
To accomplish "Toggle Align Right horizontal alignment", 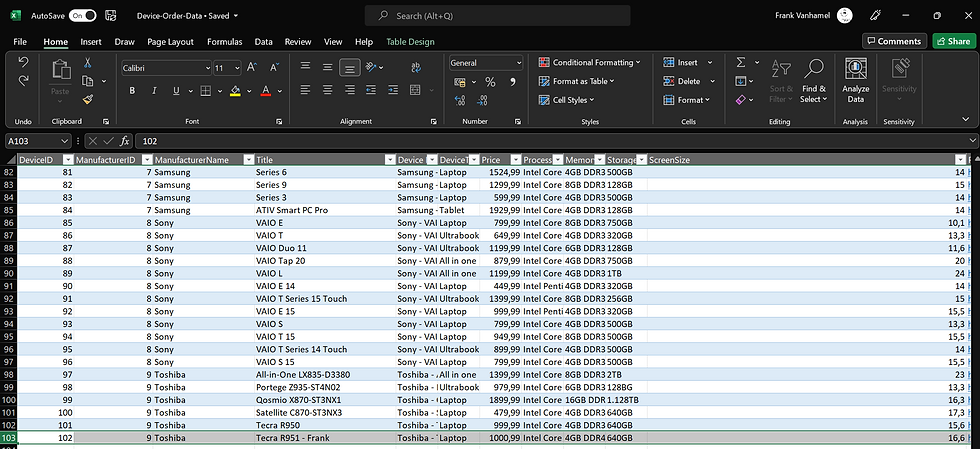I will coord(350,90).
